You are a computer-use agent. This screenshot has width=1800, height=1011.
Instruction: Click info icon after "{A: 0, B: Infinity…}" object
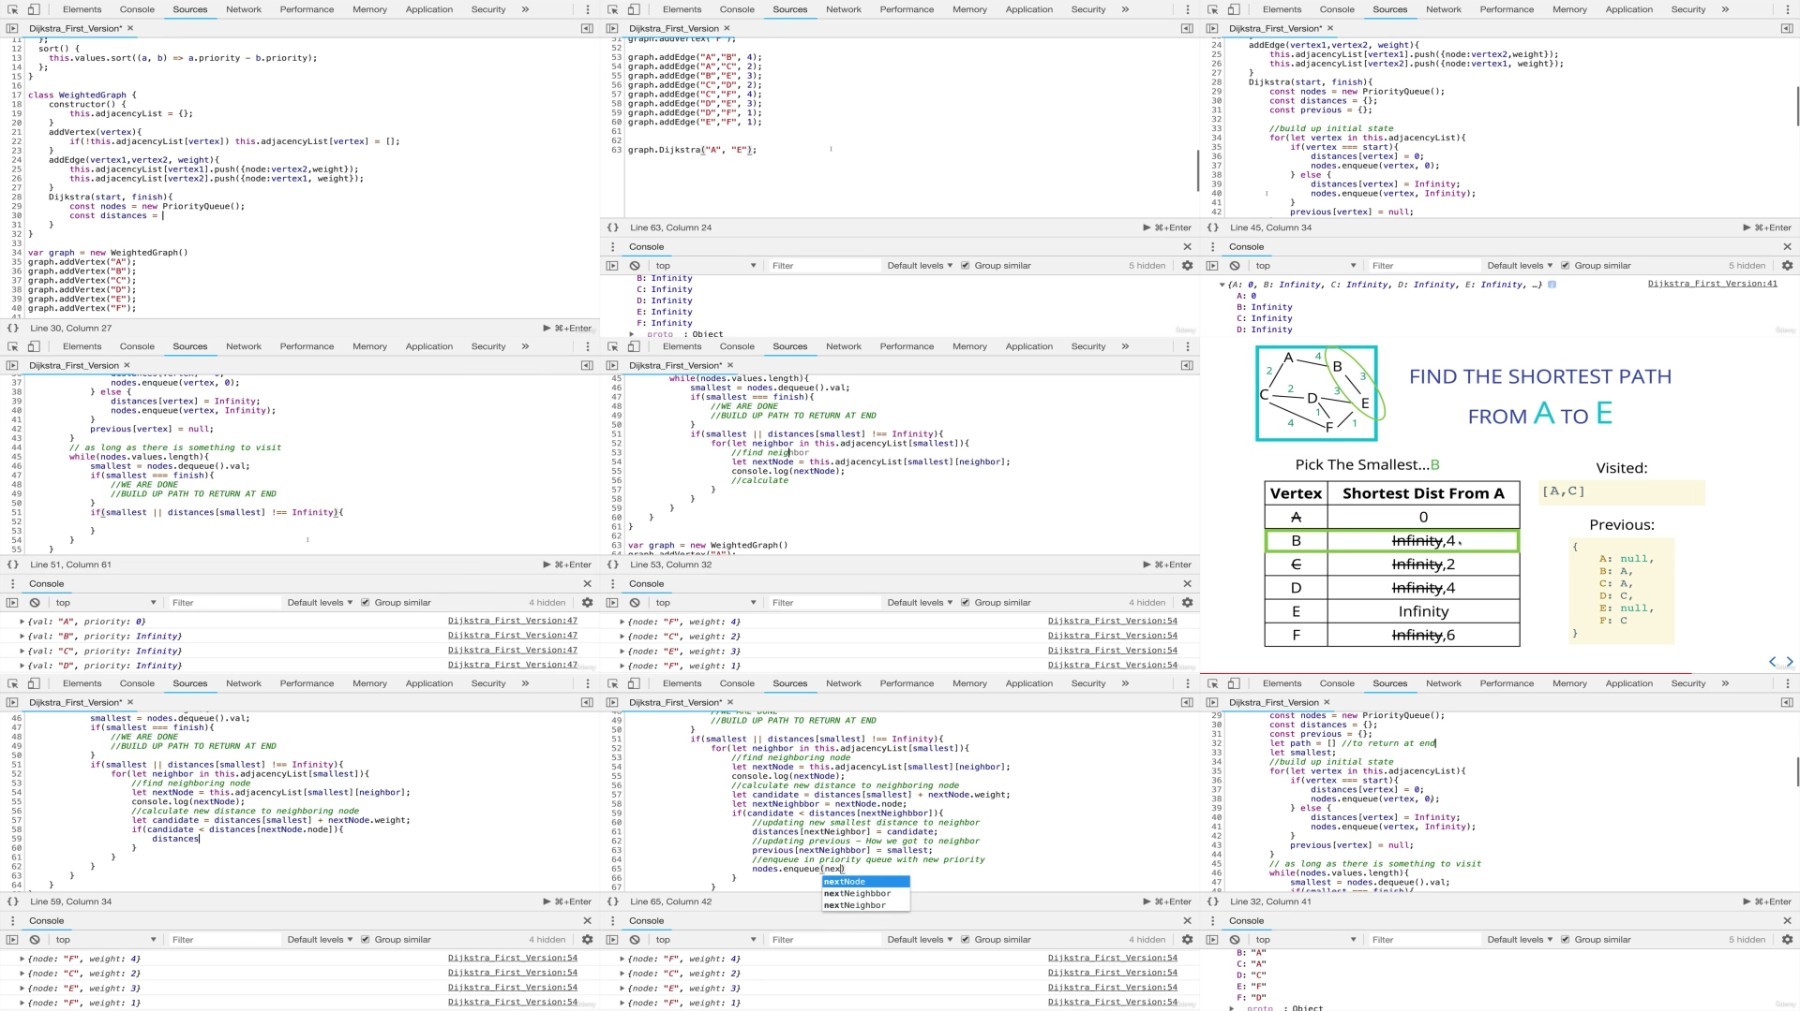click(x=1552, y=285)
